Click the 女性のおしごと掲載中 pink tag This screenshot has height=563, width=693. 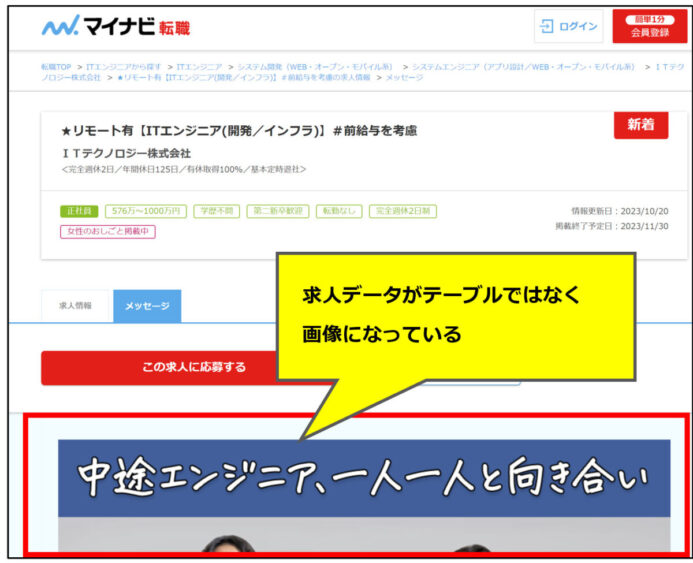pyautogui.click(x=108, y=232)
